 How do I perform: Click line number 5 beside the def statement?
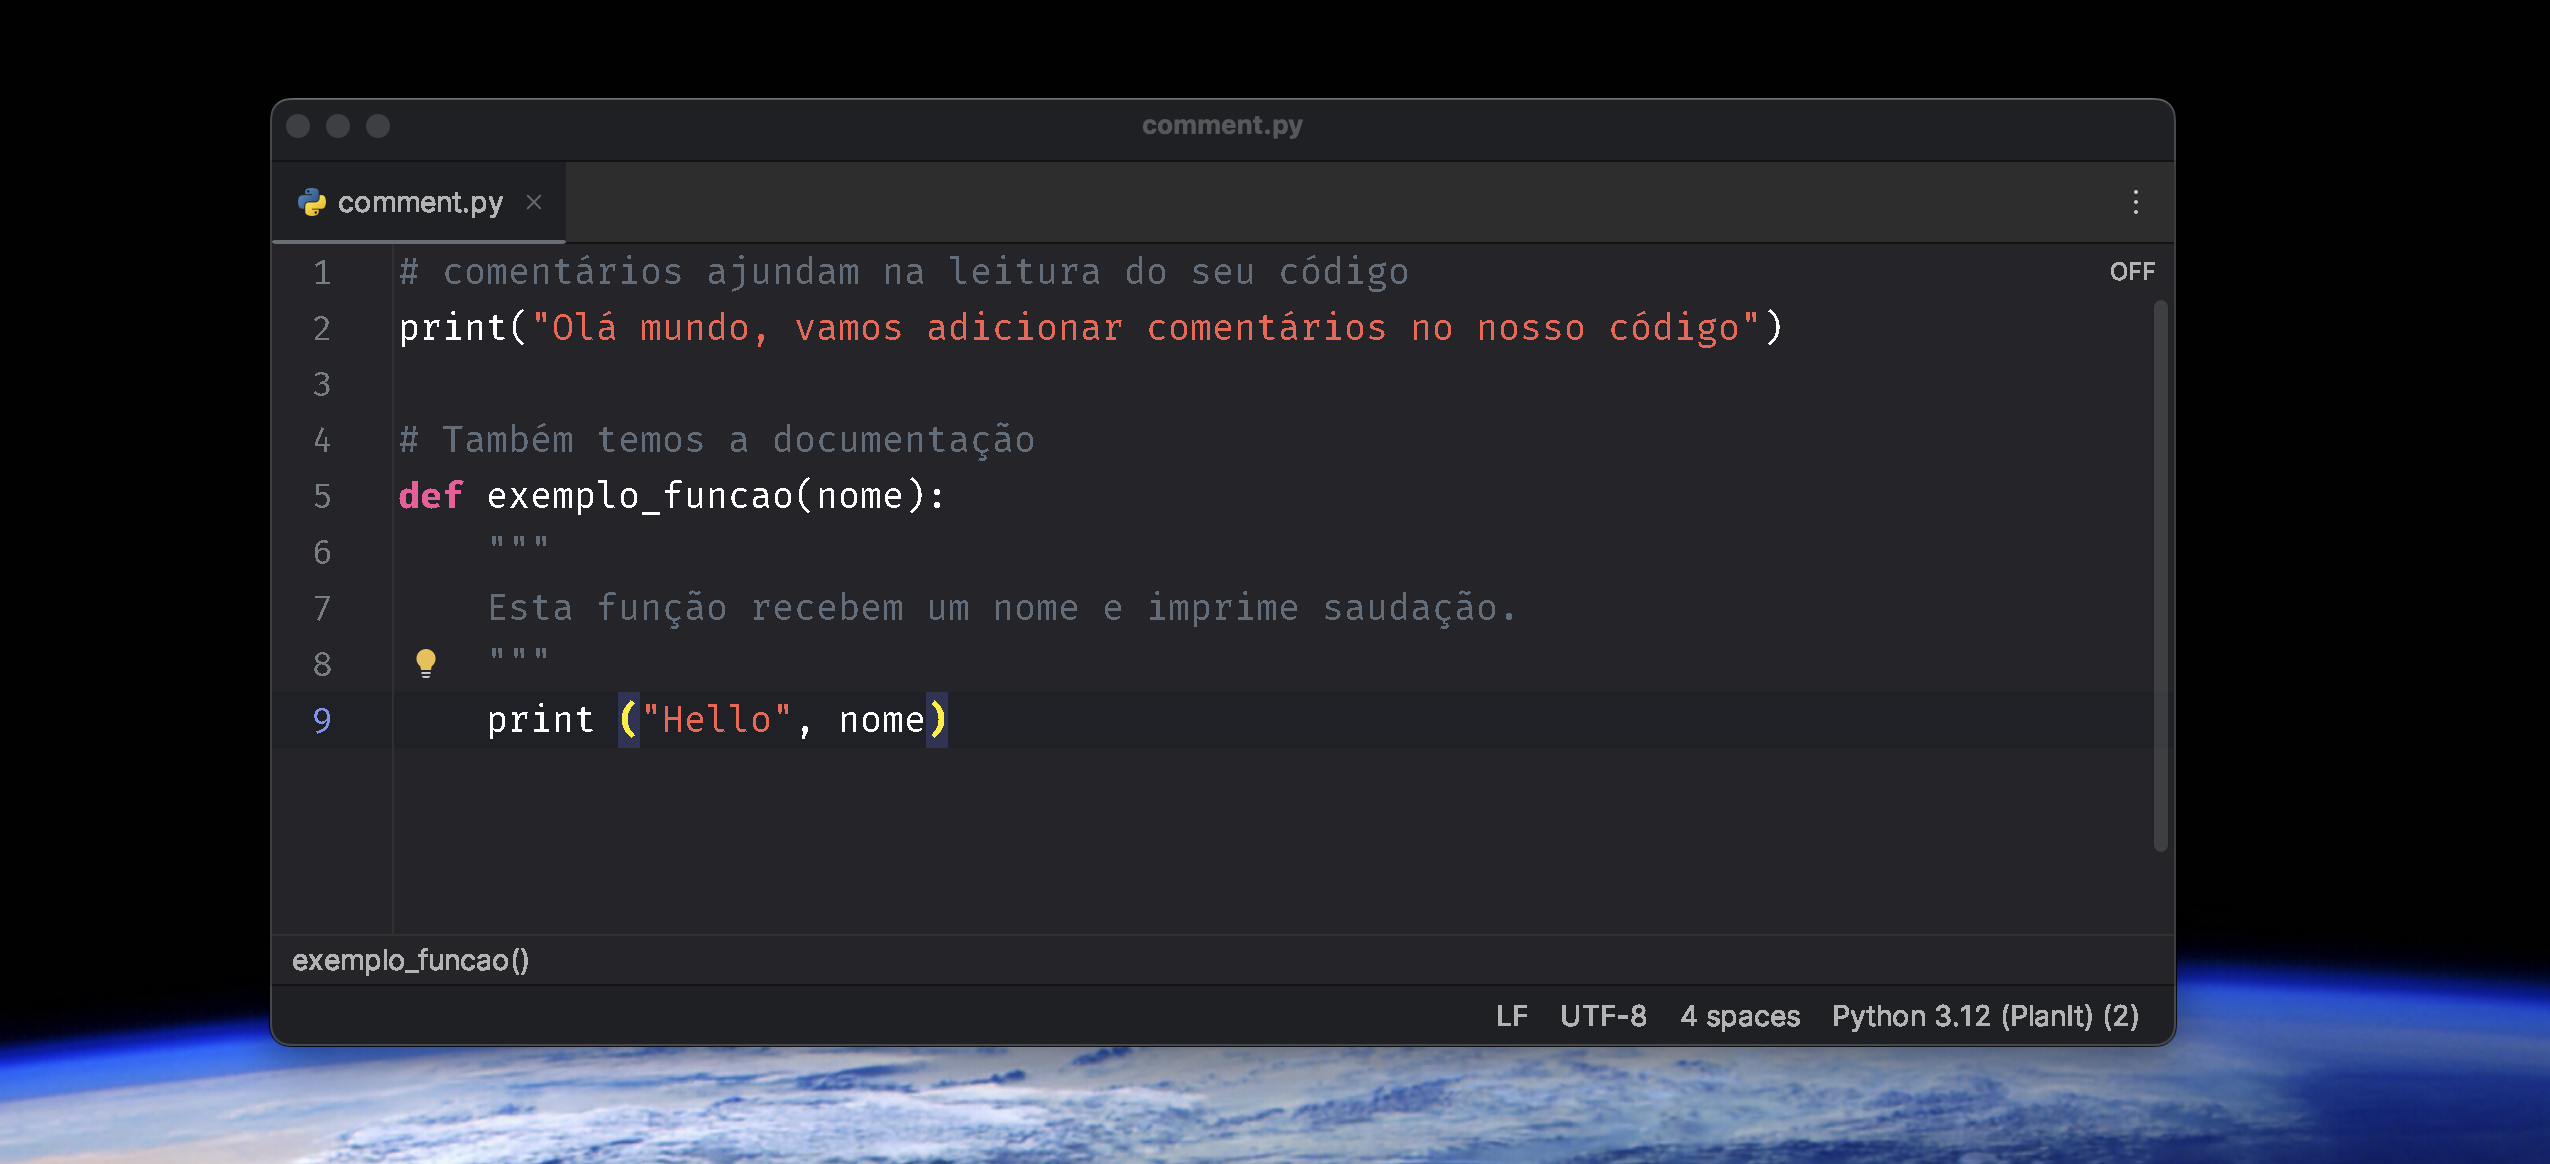[321, 495]
